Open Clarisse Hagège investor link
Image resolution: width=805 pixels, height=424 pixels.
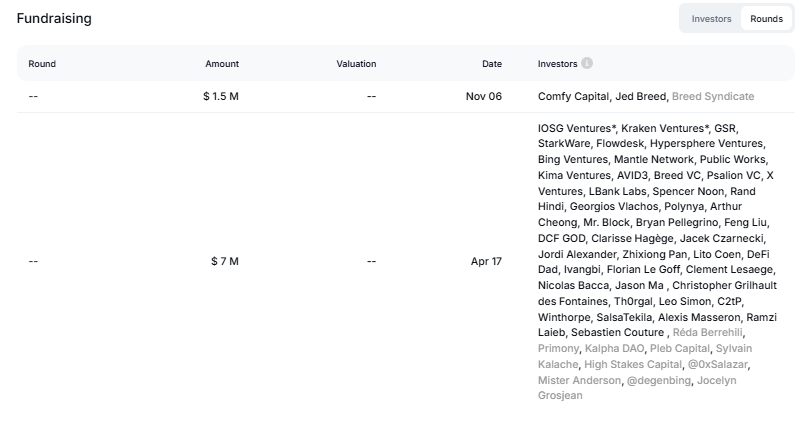click(632, 239)
